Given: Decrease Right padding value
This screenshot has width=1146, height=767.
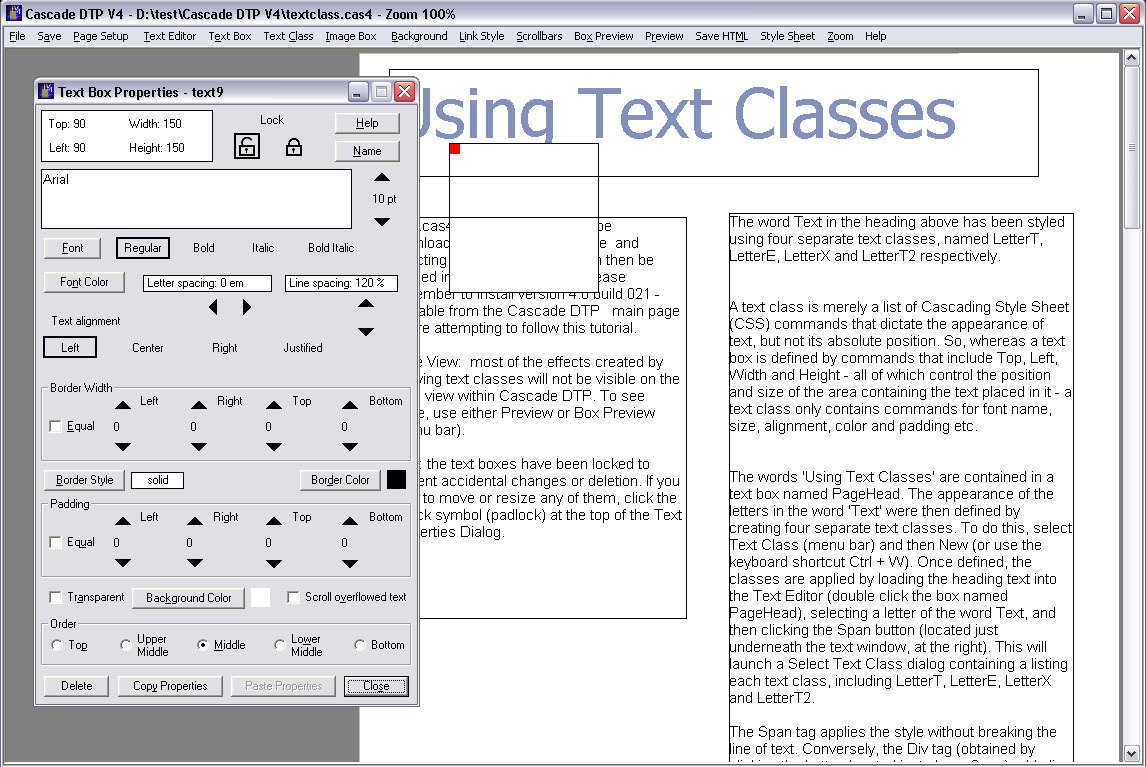Looking at the screenshot, I should 194,563.
